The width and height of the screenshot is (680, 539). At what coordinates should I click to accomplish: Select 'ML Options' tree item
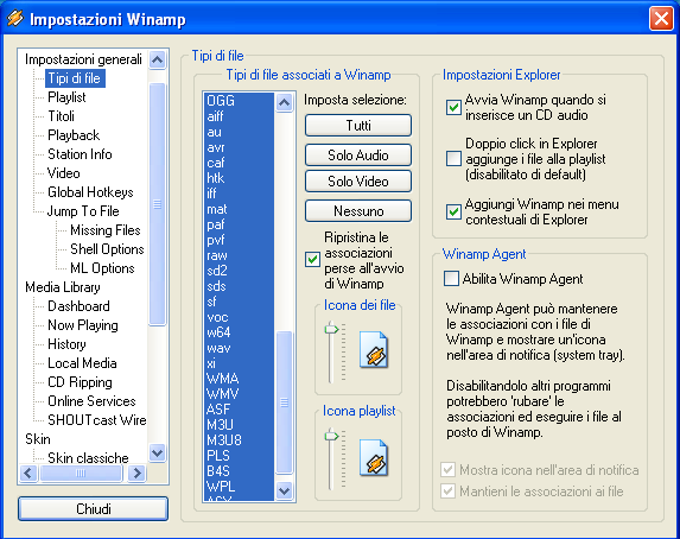click(102, 268)
